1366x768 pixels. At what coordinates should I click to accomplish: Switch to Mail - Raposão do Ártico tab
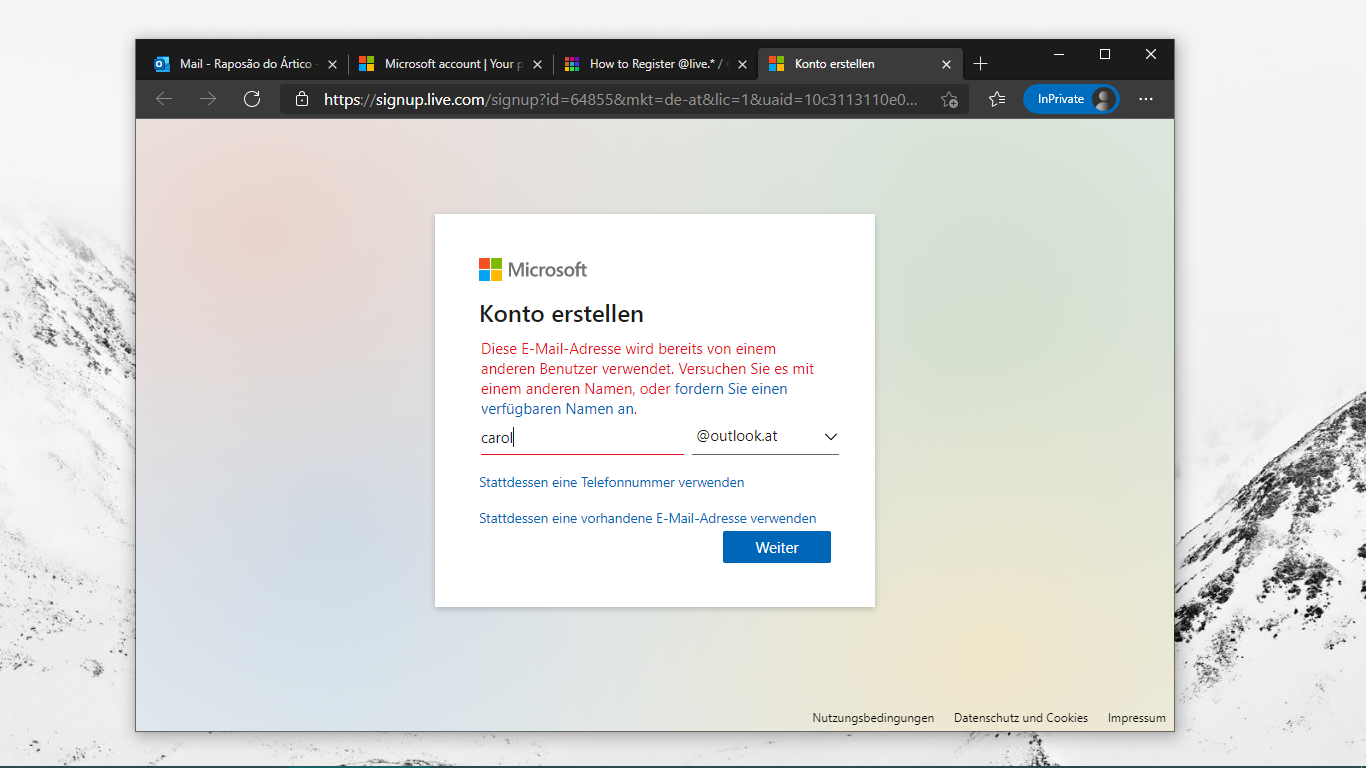click(246, 64)
